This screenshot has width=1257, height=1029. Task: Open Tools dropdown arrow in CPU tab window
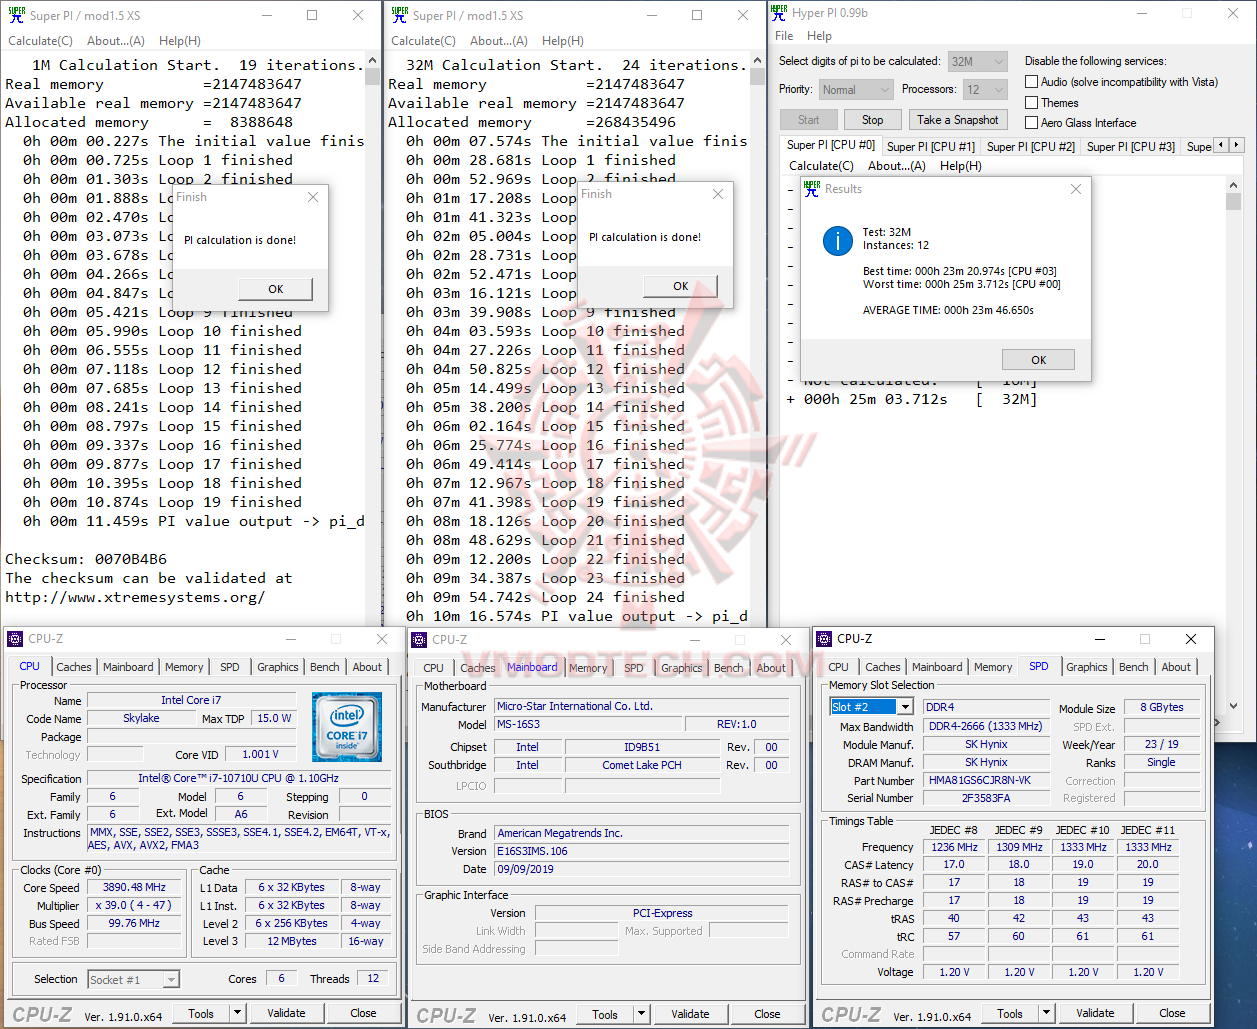[x=238, y=1013]
